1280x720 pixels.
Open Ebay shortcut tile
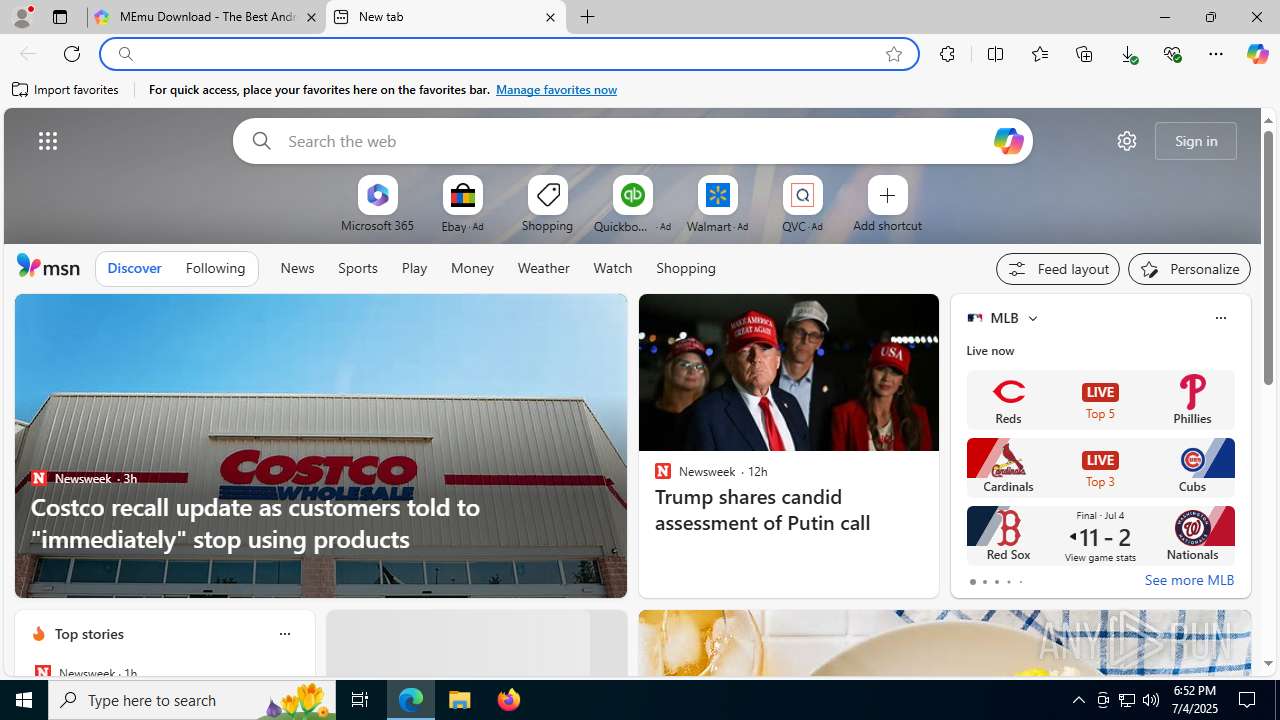click(462, 205)
